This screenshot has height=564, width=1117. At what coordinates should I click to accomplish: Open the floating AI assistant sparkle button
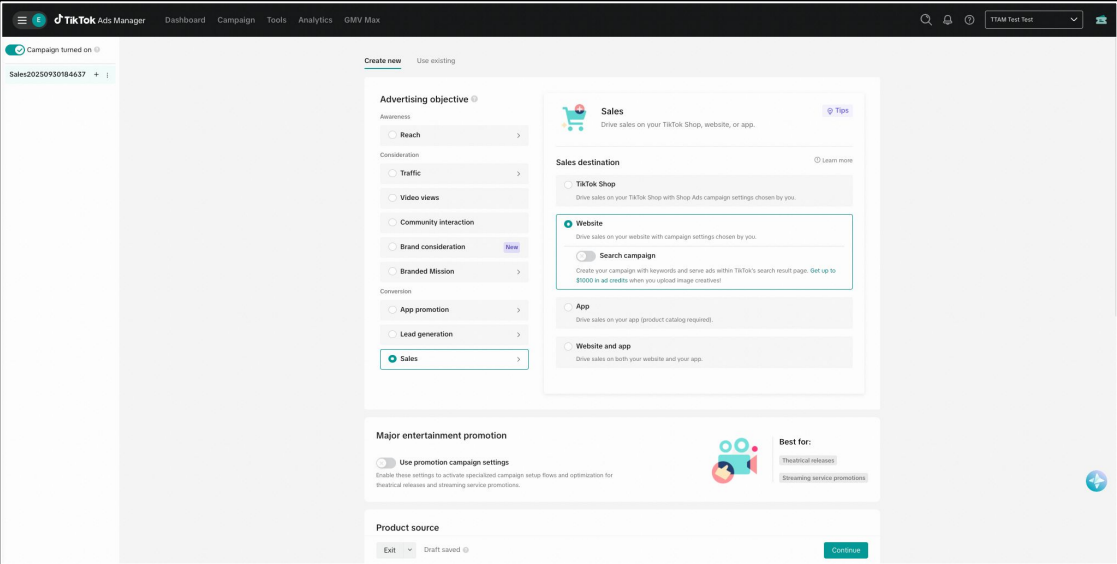coord(1096,481)
